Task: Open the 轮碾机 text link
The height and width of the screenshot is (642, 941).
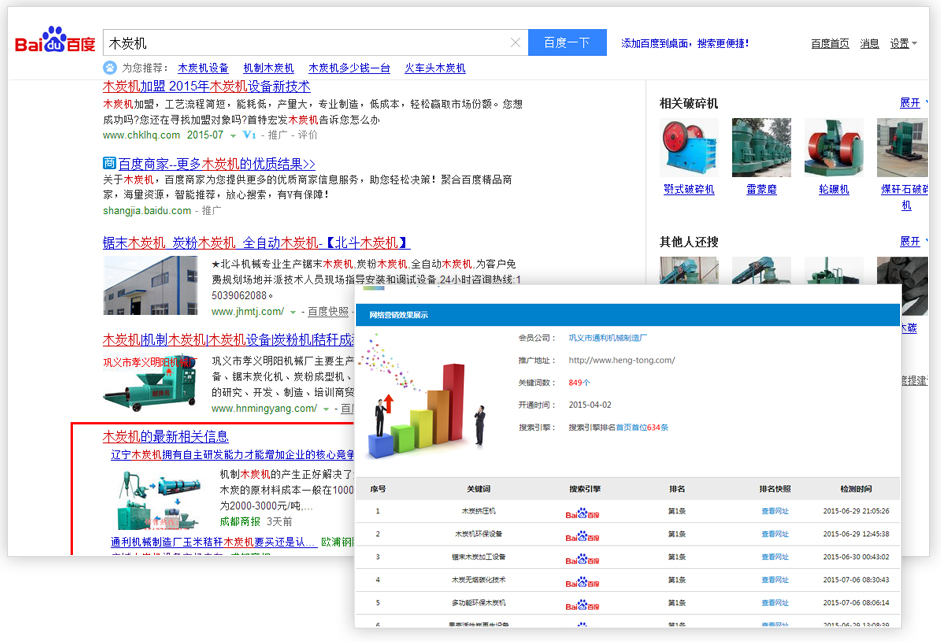Action: (834, 190)
